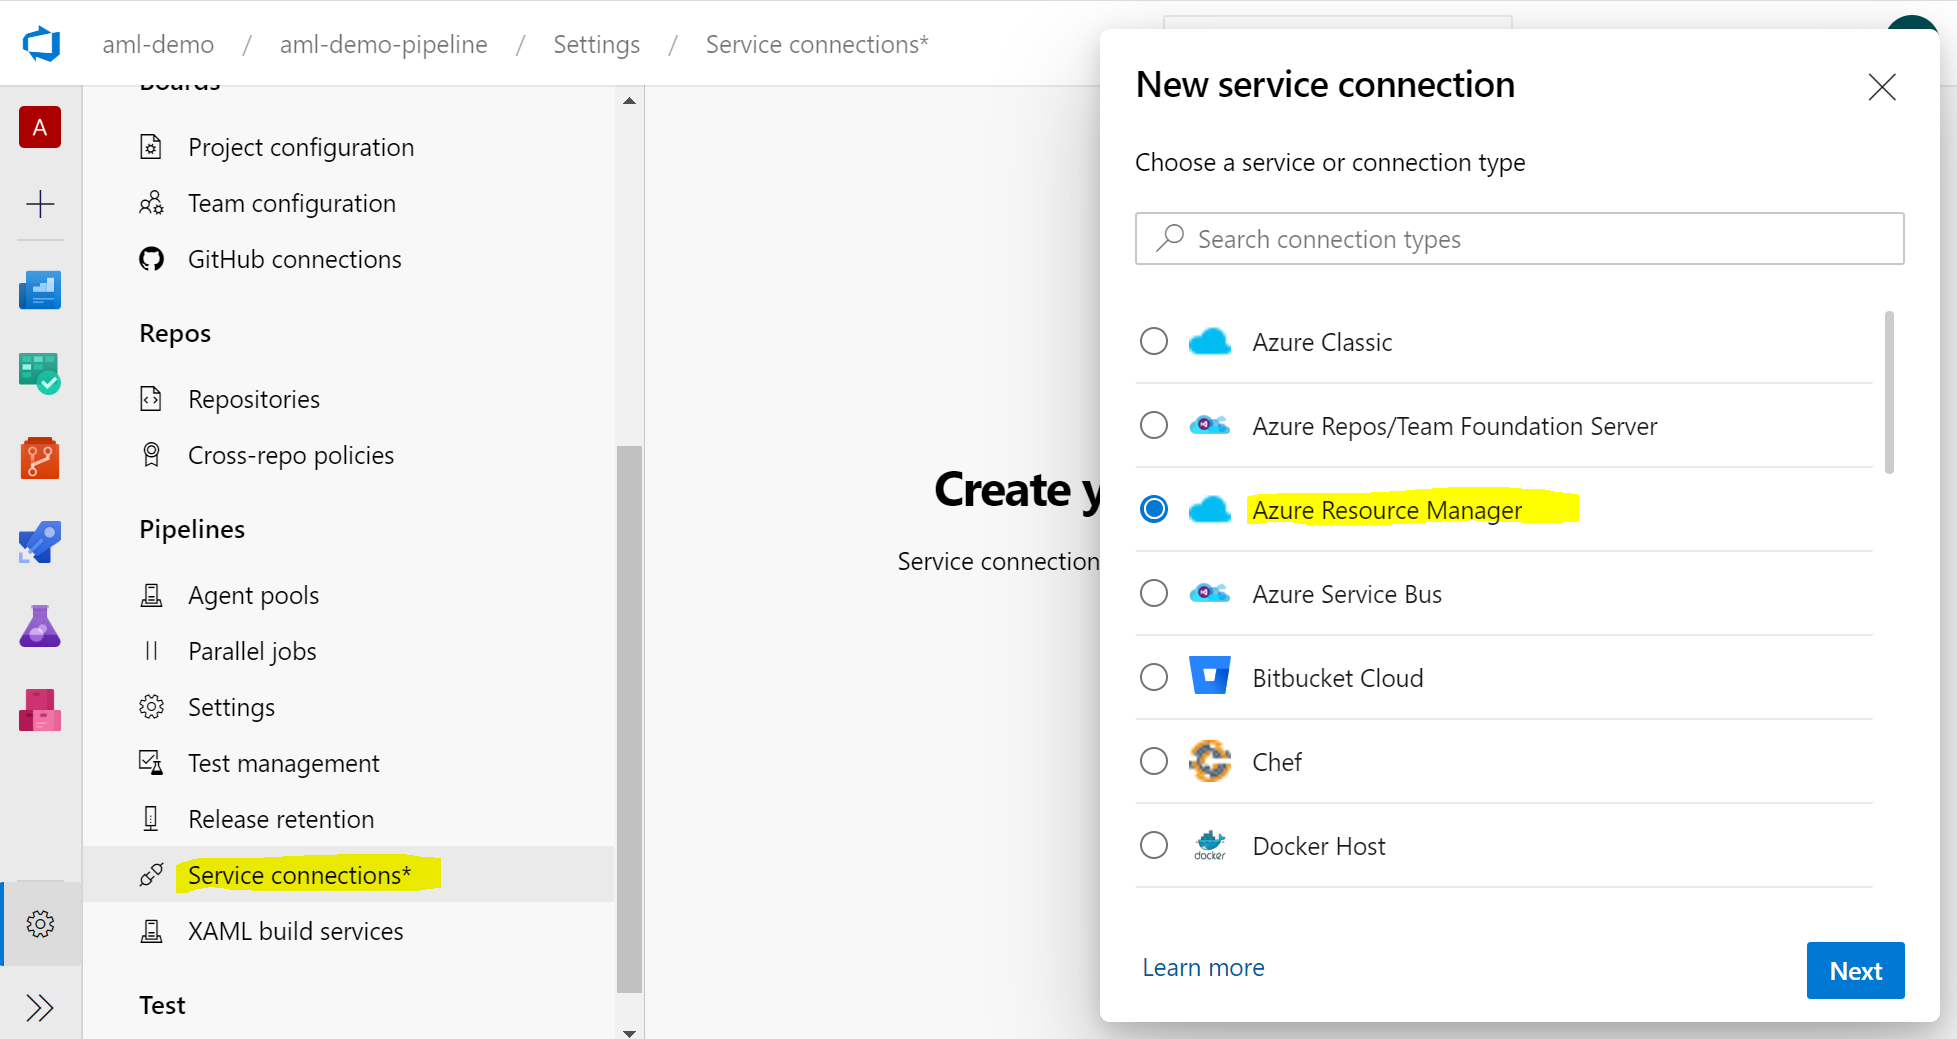1957x1039 pixels.
Task: Click the Azure Classic cloud icon
Action: [1210, 342]
